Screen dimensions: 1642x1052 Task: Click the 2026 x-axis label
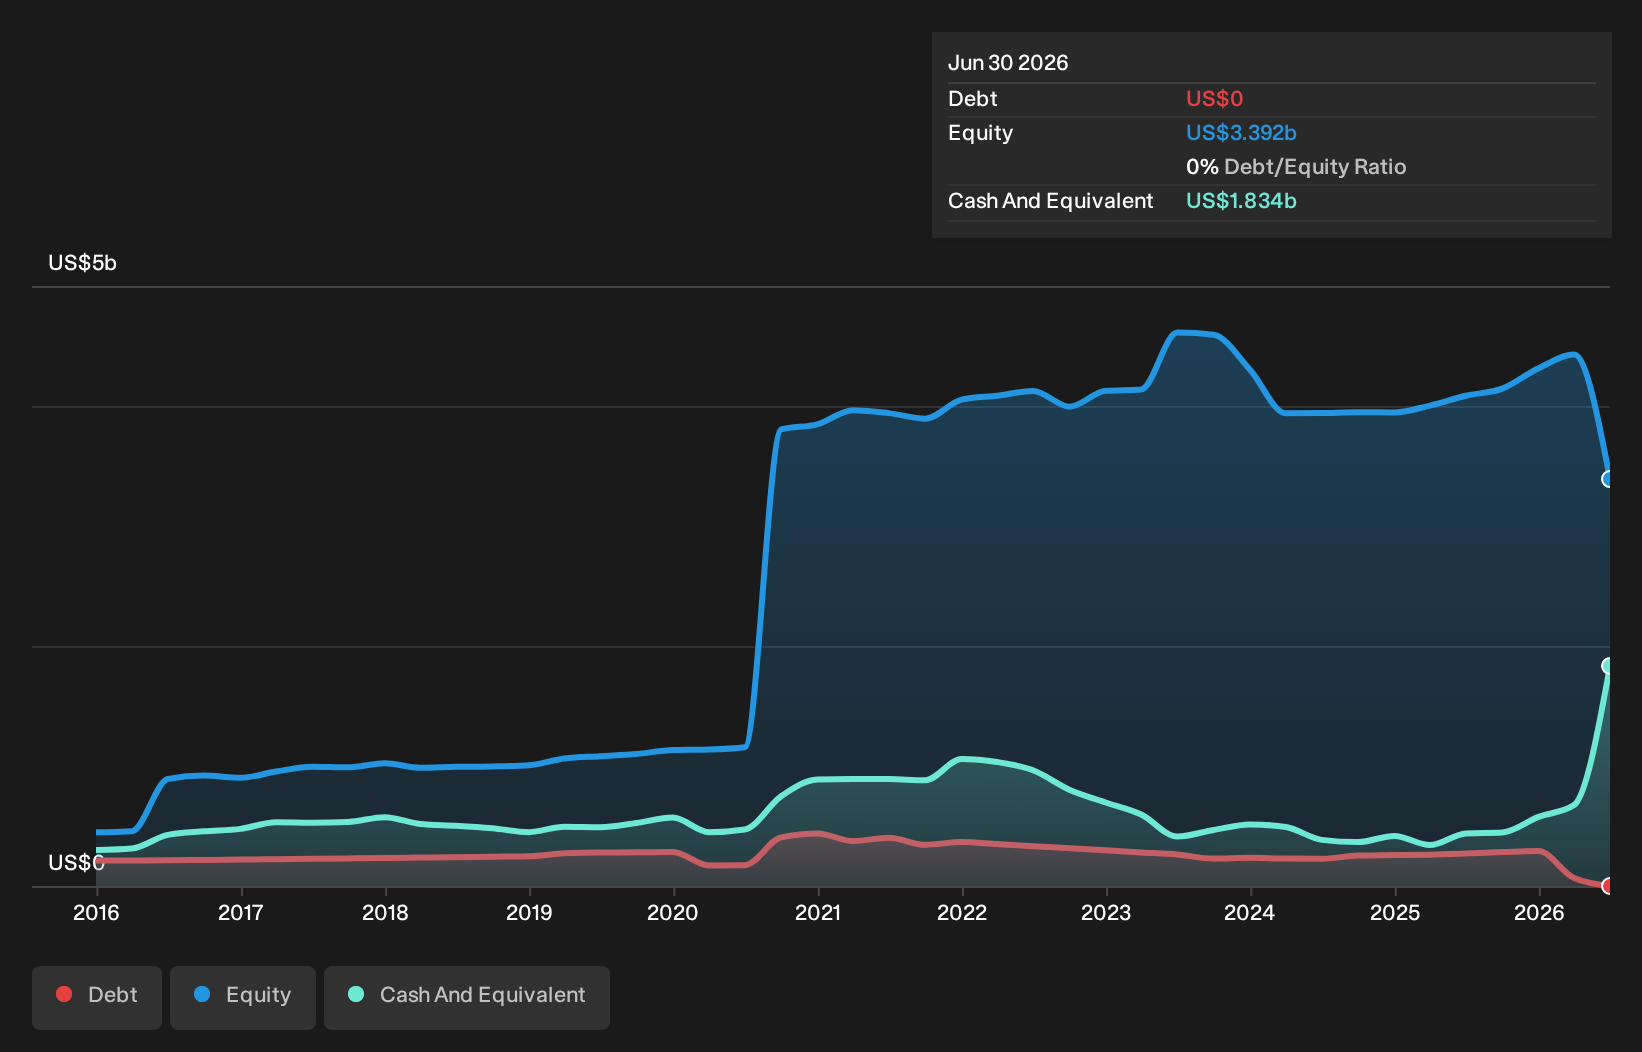click(1539, 912)
